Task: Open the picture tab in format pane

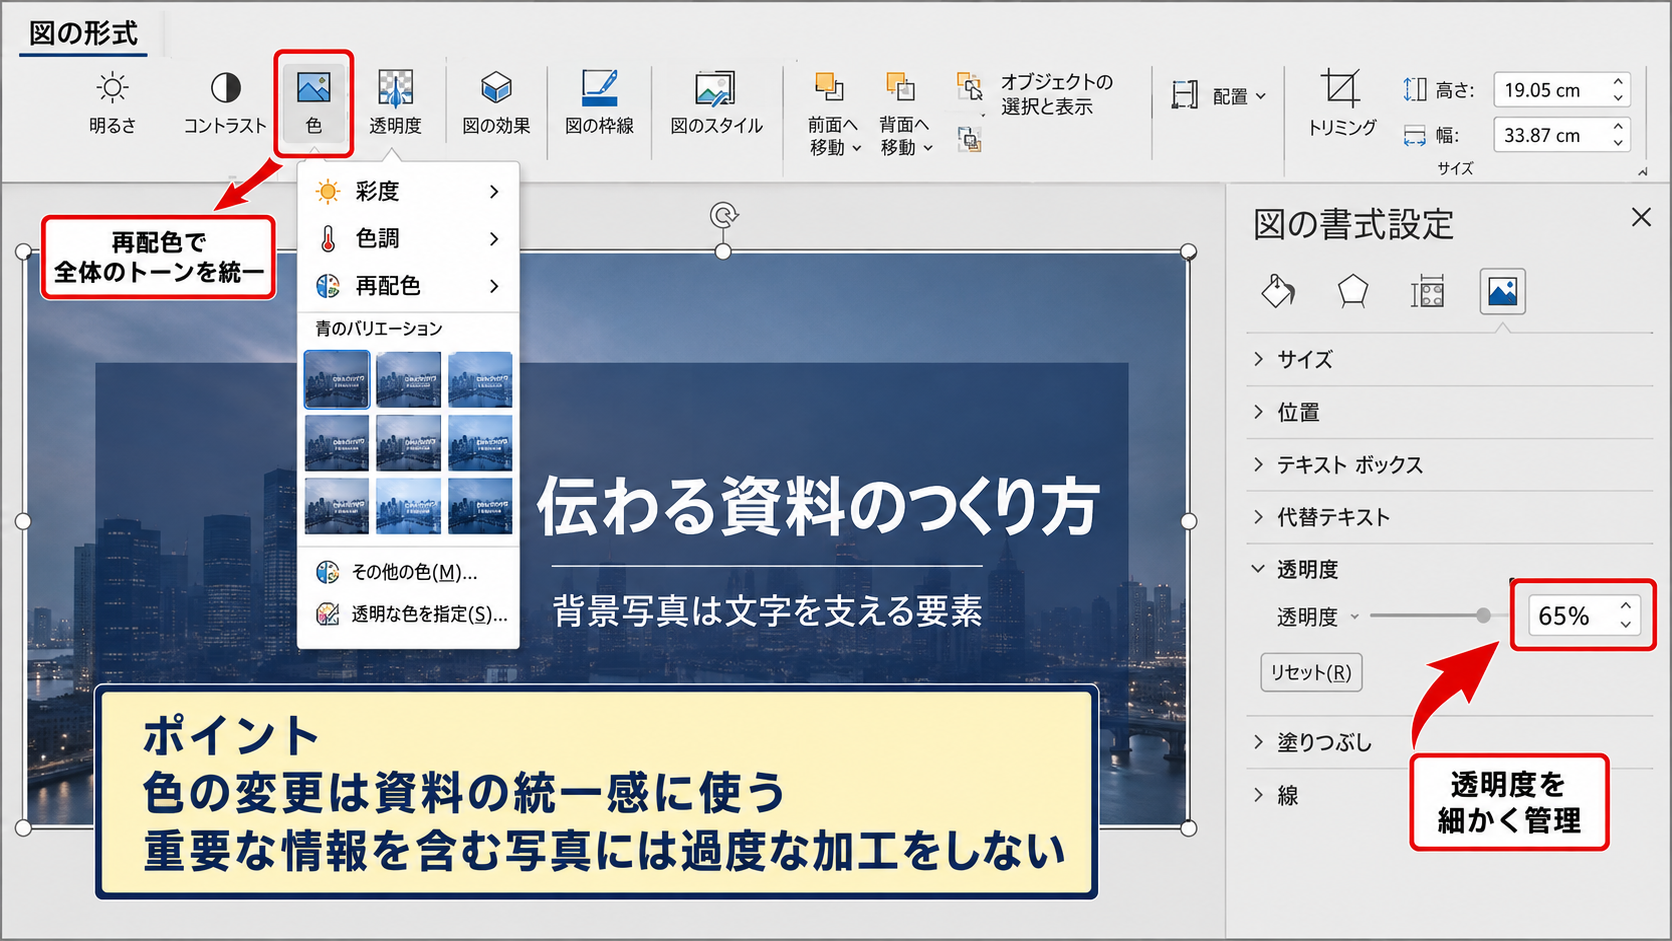Action: pos(1502,292)
